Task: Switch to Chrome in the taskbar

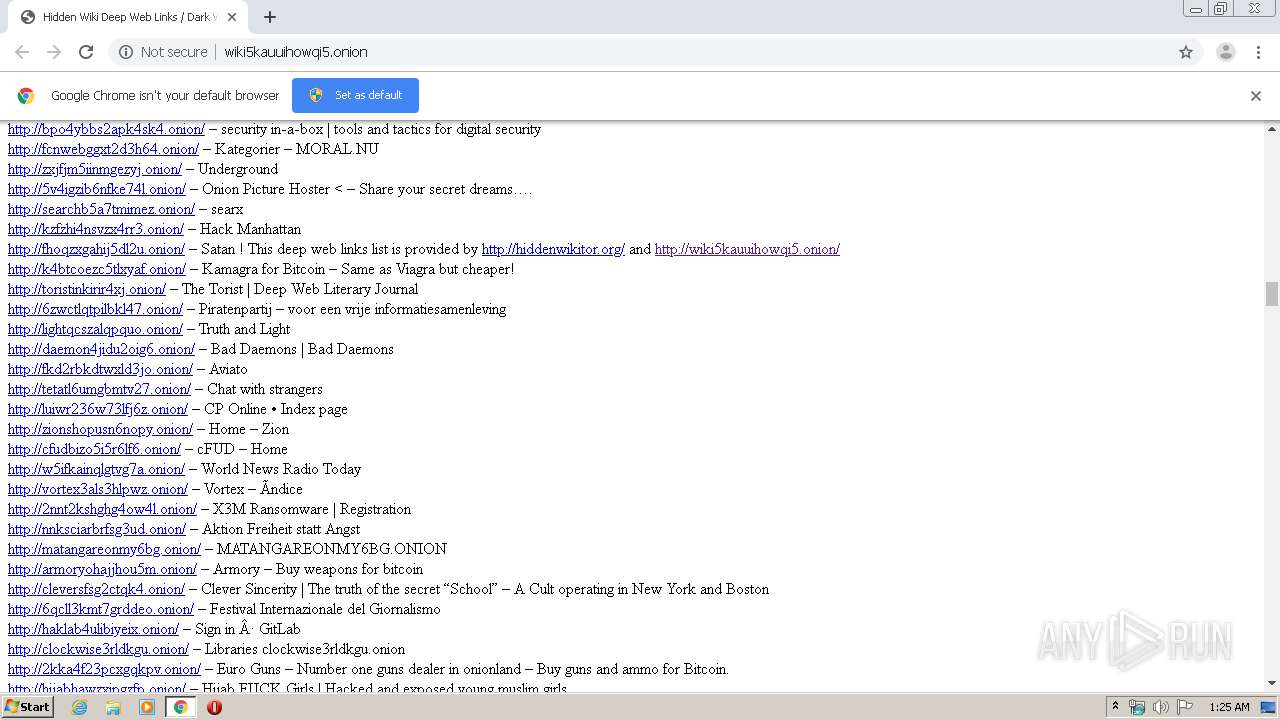Action: click(181, 707)
